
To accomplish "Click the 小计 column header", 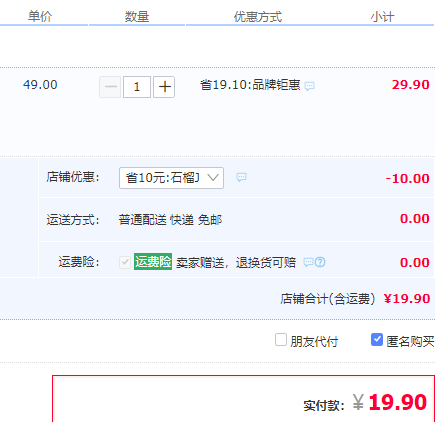I will coord(382,16).
